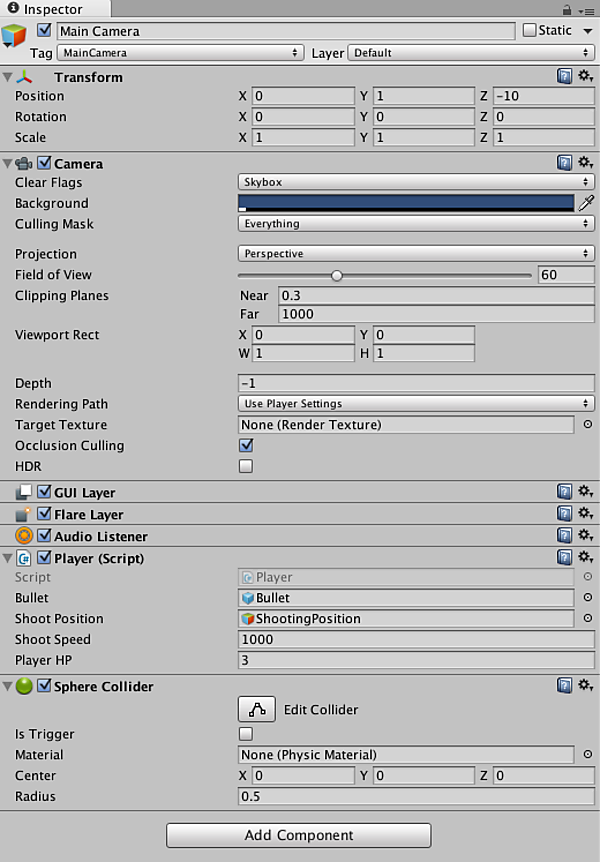Open help for the Player Script component
Viewport: 600px width, 862px height.
[565, 558]
